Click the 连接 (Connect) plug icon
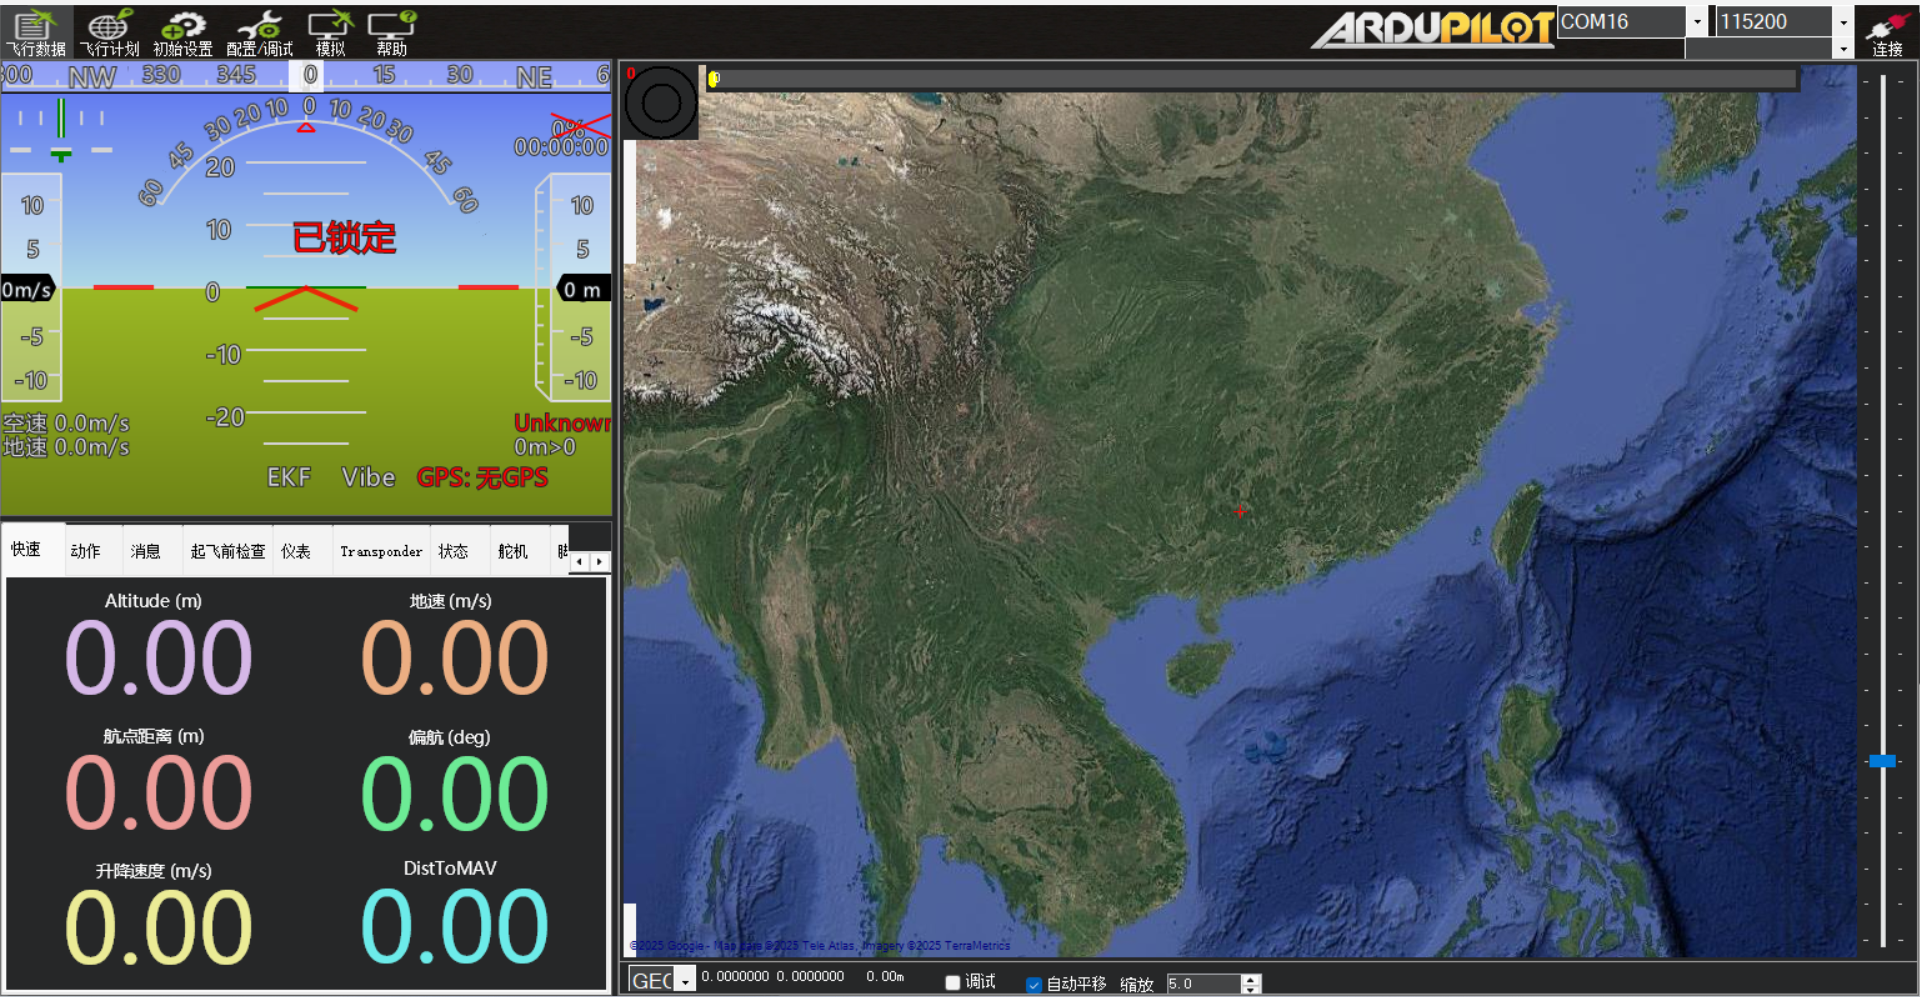Viewport: 1920px width, 997px height. pos(1887,32)
